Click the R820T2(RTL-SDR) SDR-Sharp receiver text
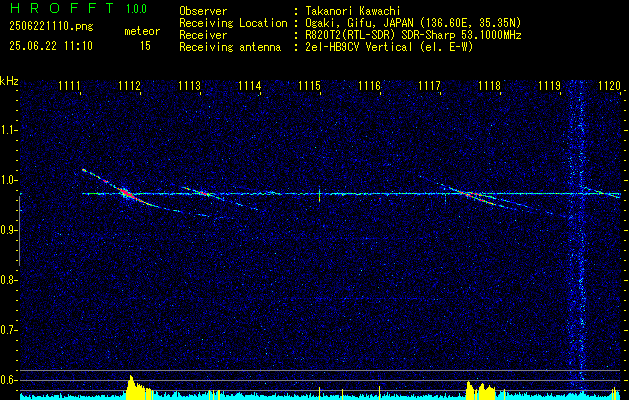This screenshot has width=629, height=400. (414, 35)
